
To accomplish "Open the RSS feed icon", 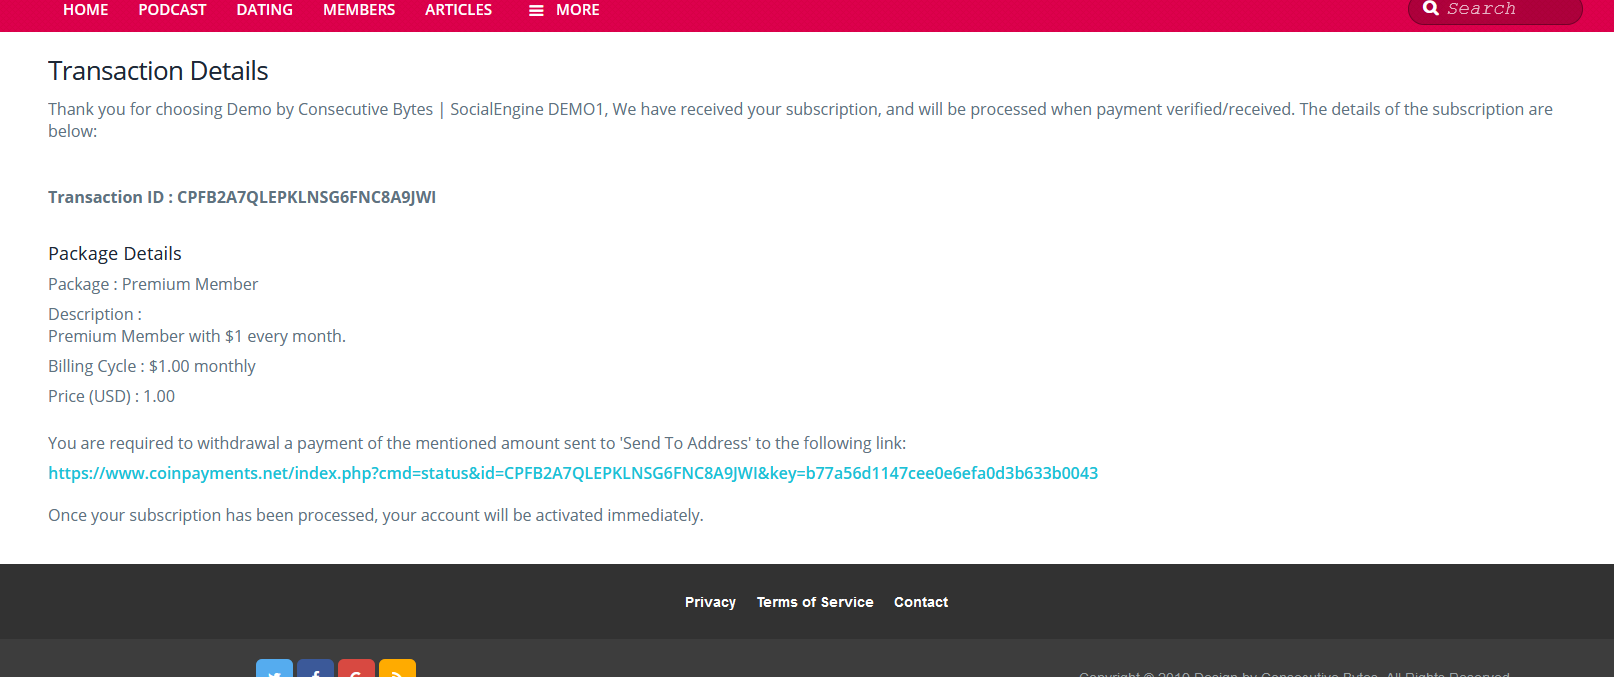I will pyautogui.click(x=397, y=670).
